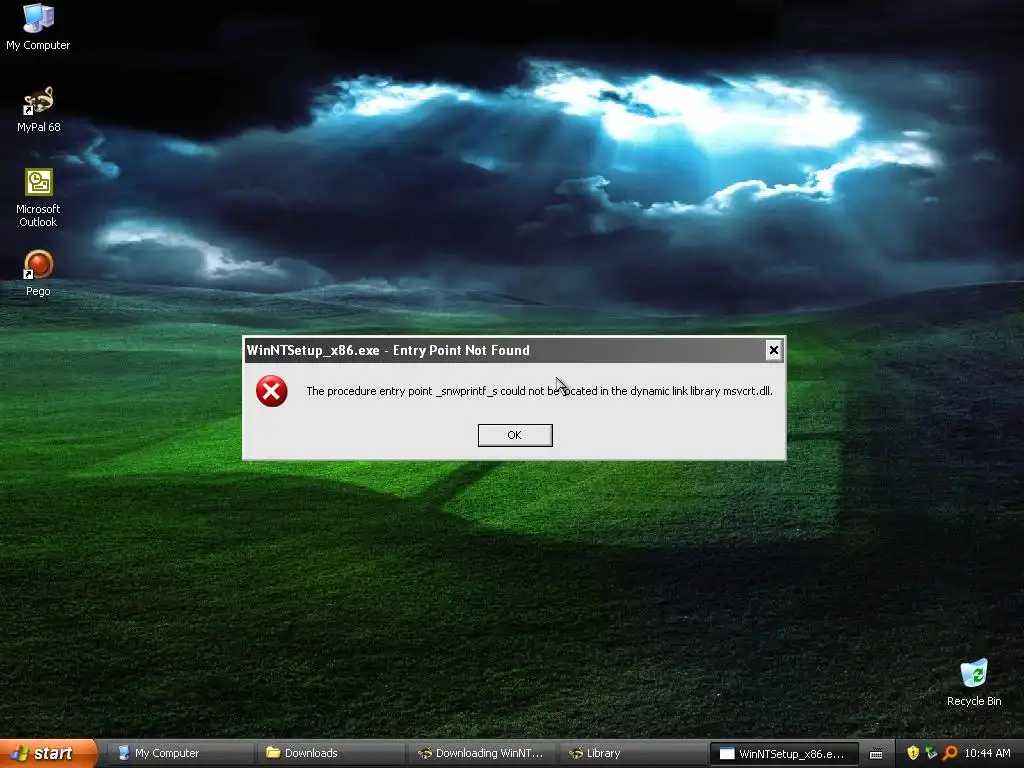Click the dialog title bar text

click(388, 350)
